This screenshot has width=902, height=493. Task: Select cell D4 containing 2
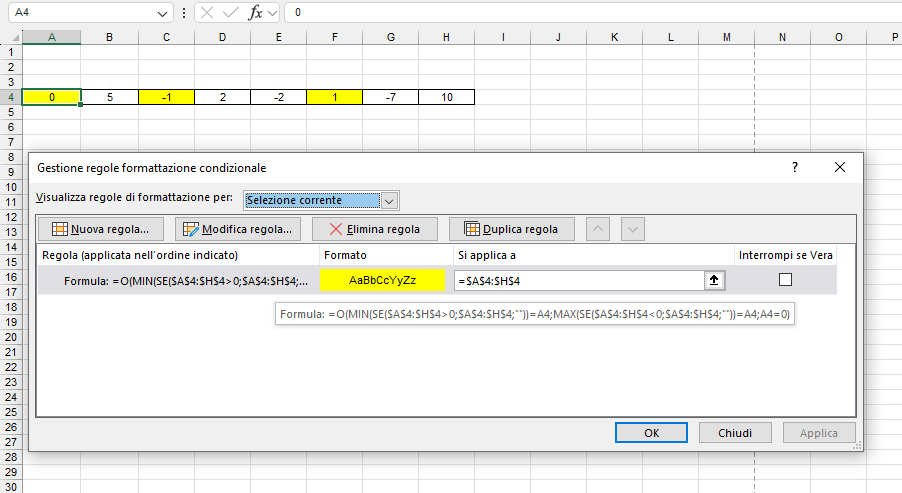coord(223,97)
